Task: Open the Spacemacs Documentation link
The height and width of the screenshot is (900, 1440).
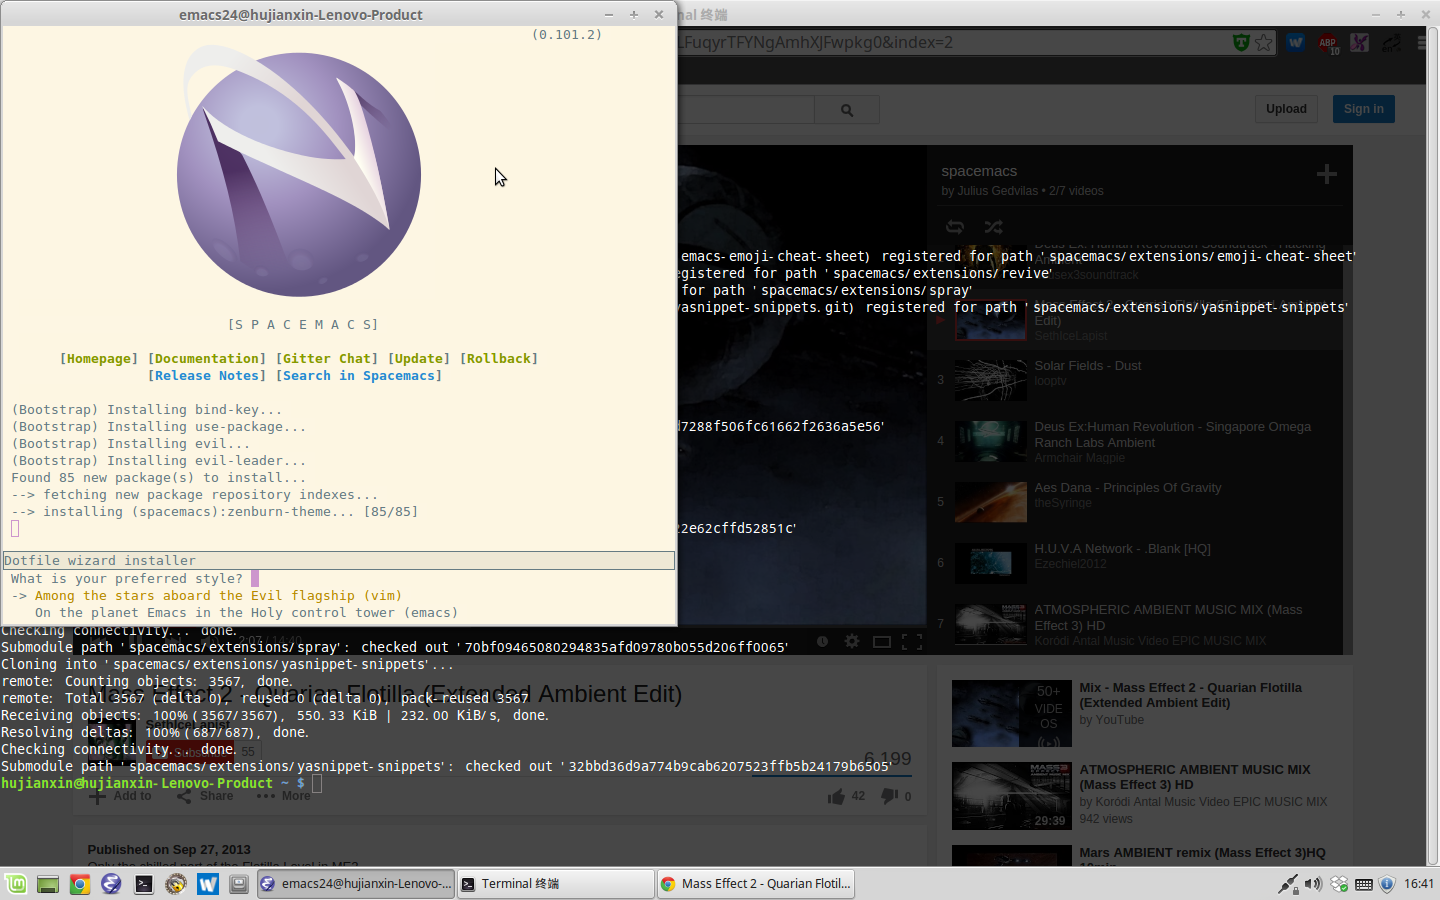Action: click(207, 359)
